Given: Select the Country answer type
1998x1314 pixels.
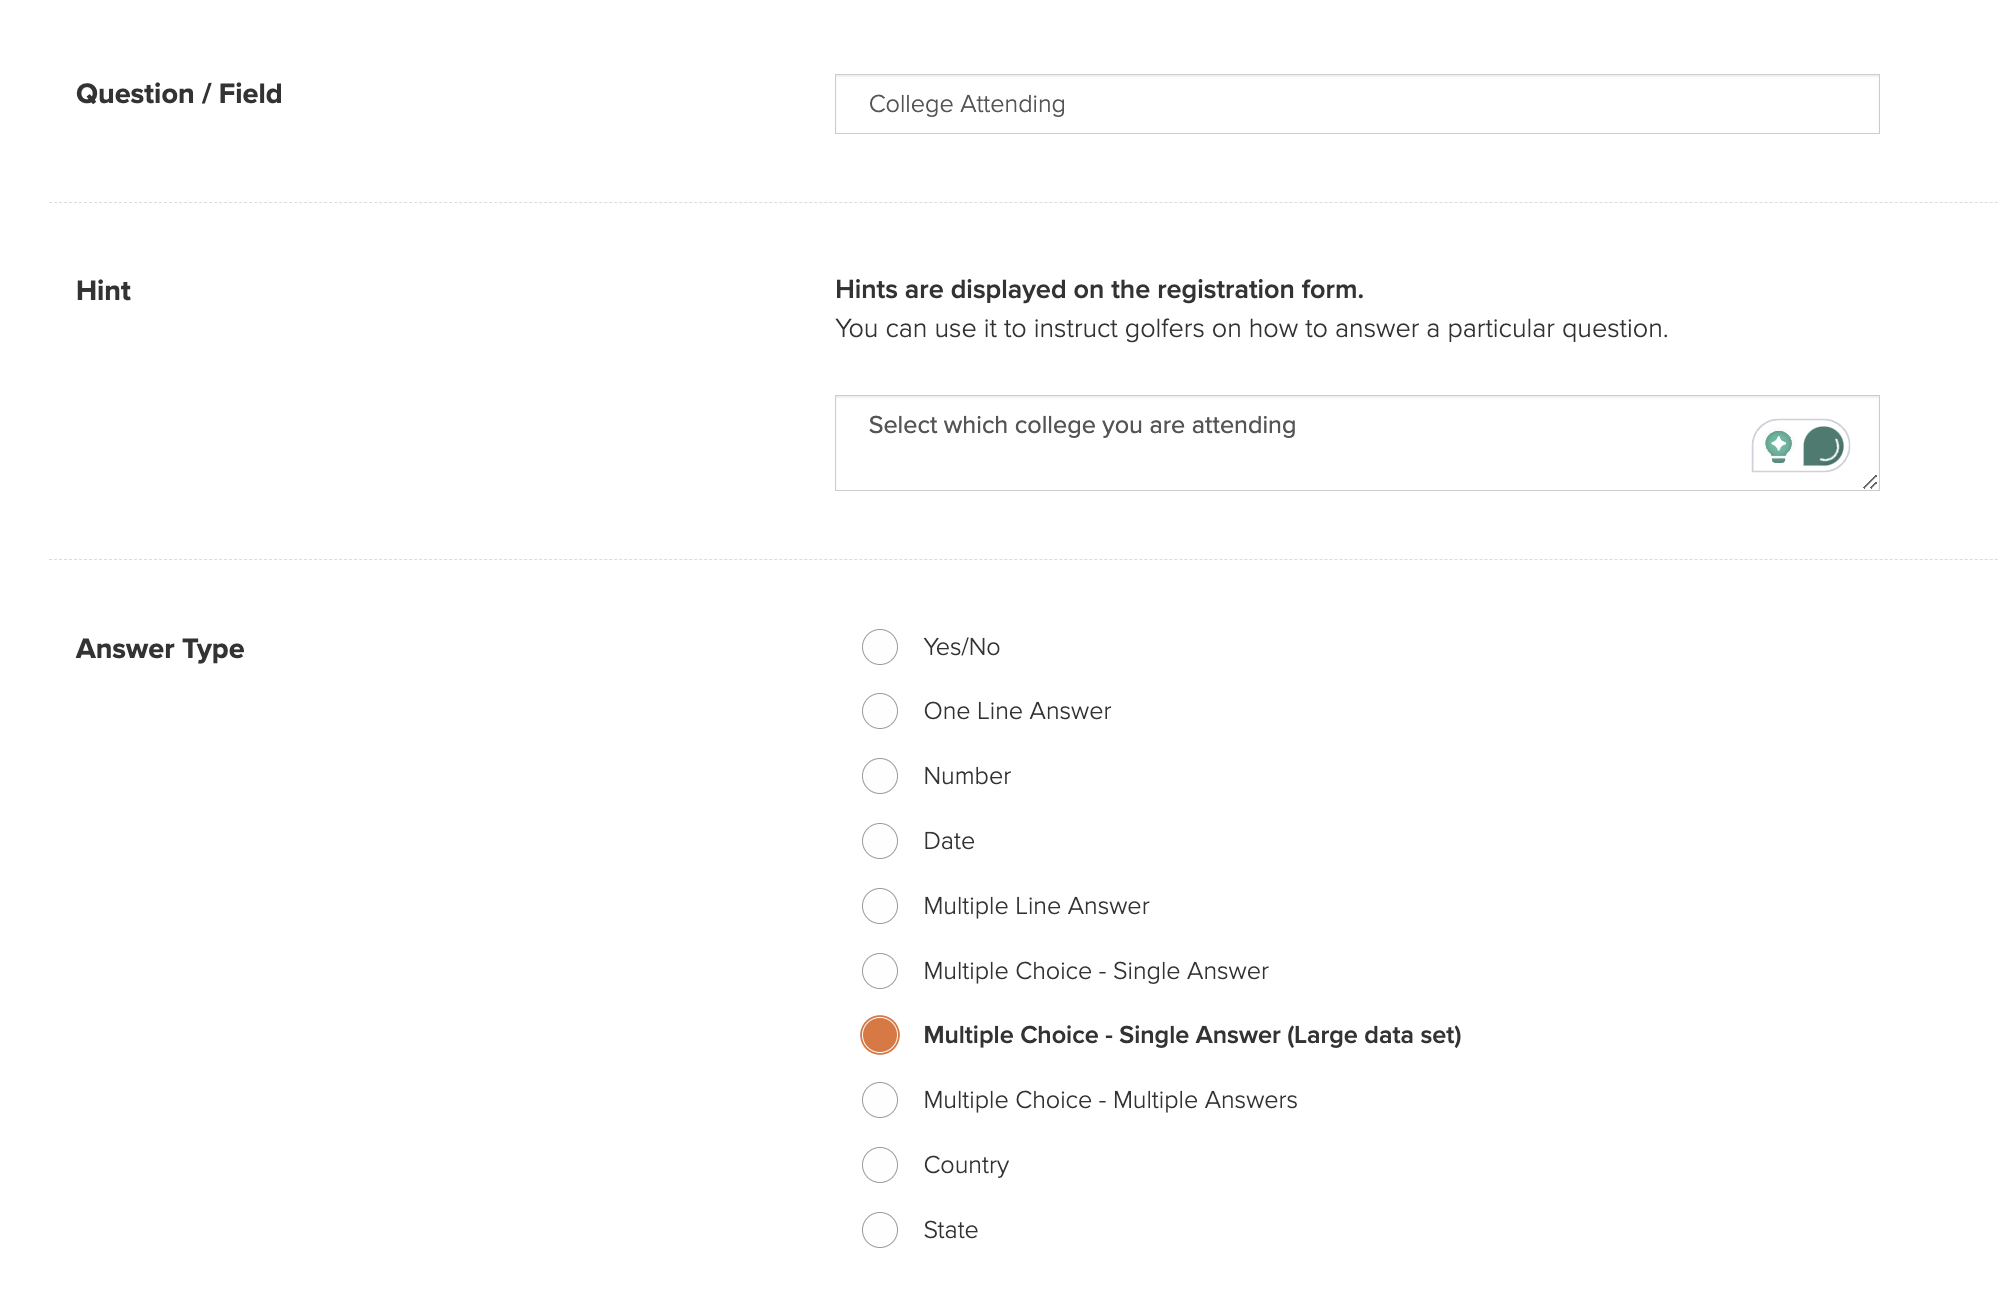Looking at the screenshot, I should click(x=880, y=1165).
